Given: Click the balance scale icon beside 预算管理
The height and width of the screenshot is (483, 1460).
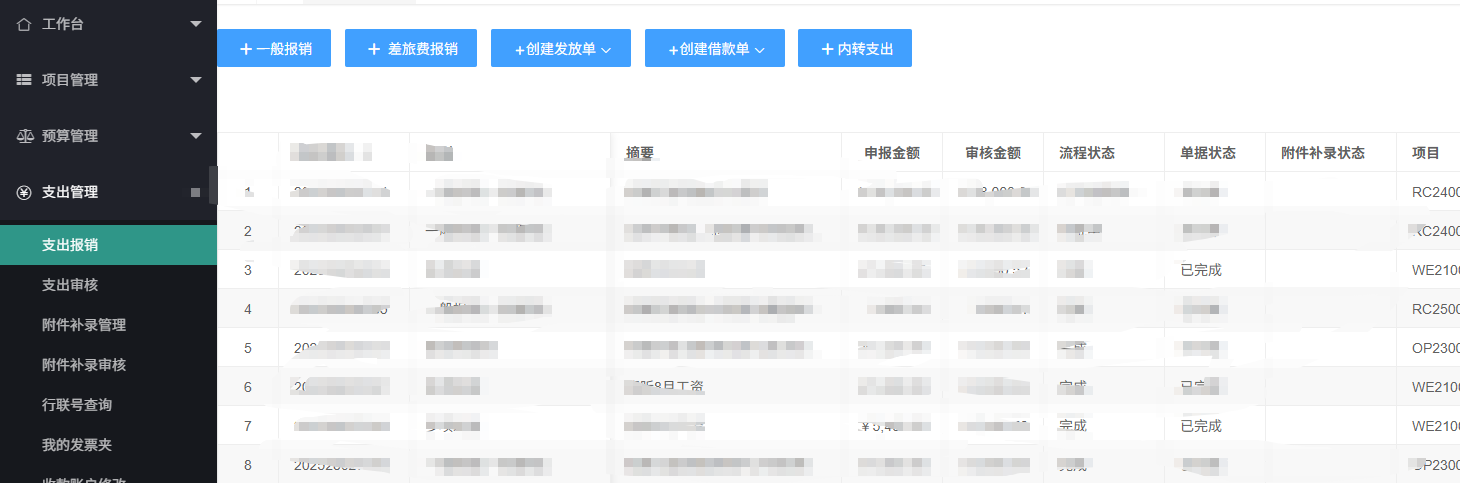Looking at the screenshot, I should [25, 136].
